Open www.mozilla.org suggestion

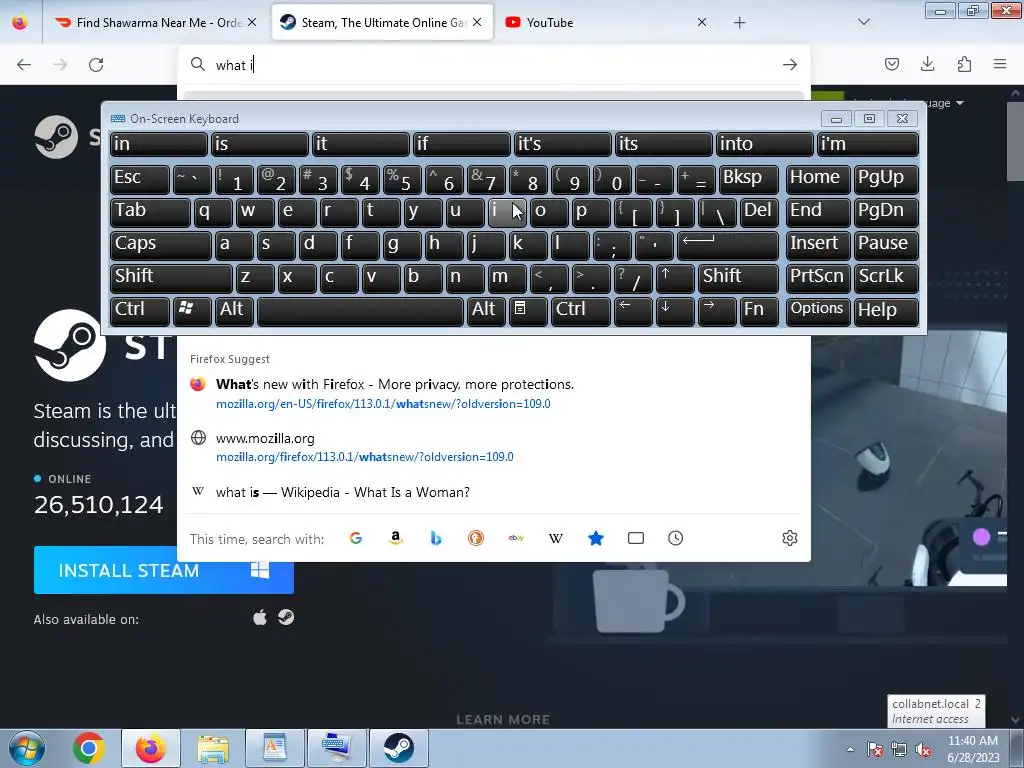pyautogui.click(x=494, y=447)
